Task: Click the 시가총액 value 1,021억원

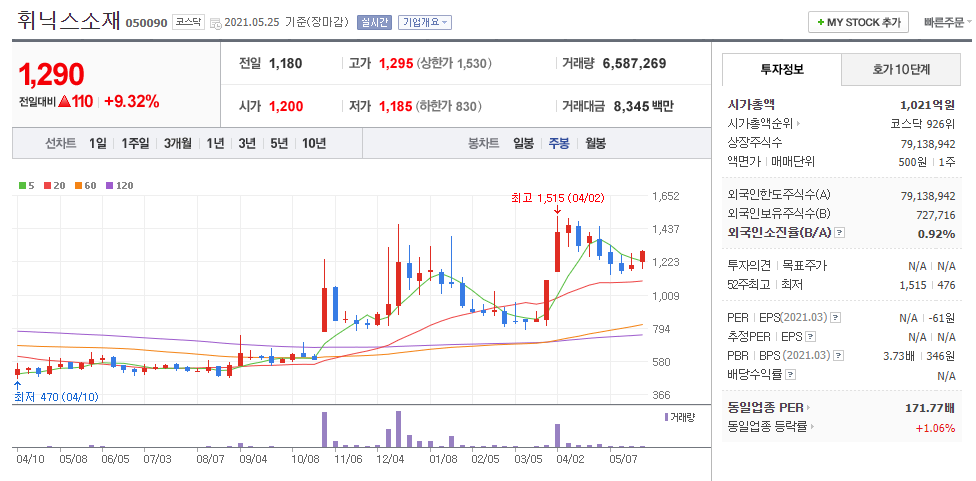Action: [927, 105]
